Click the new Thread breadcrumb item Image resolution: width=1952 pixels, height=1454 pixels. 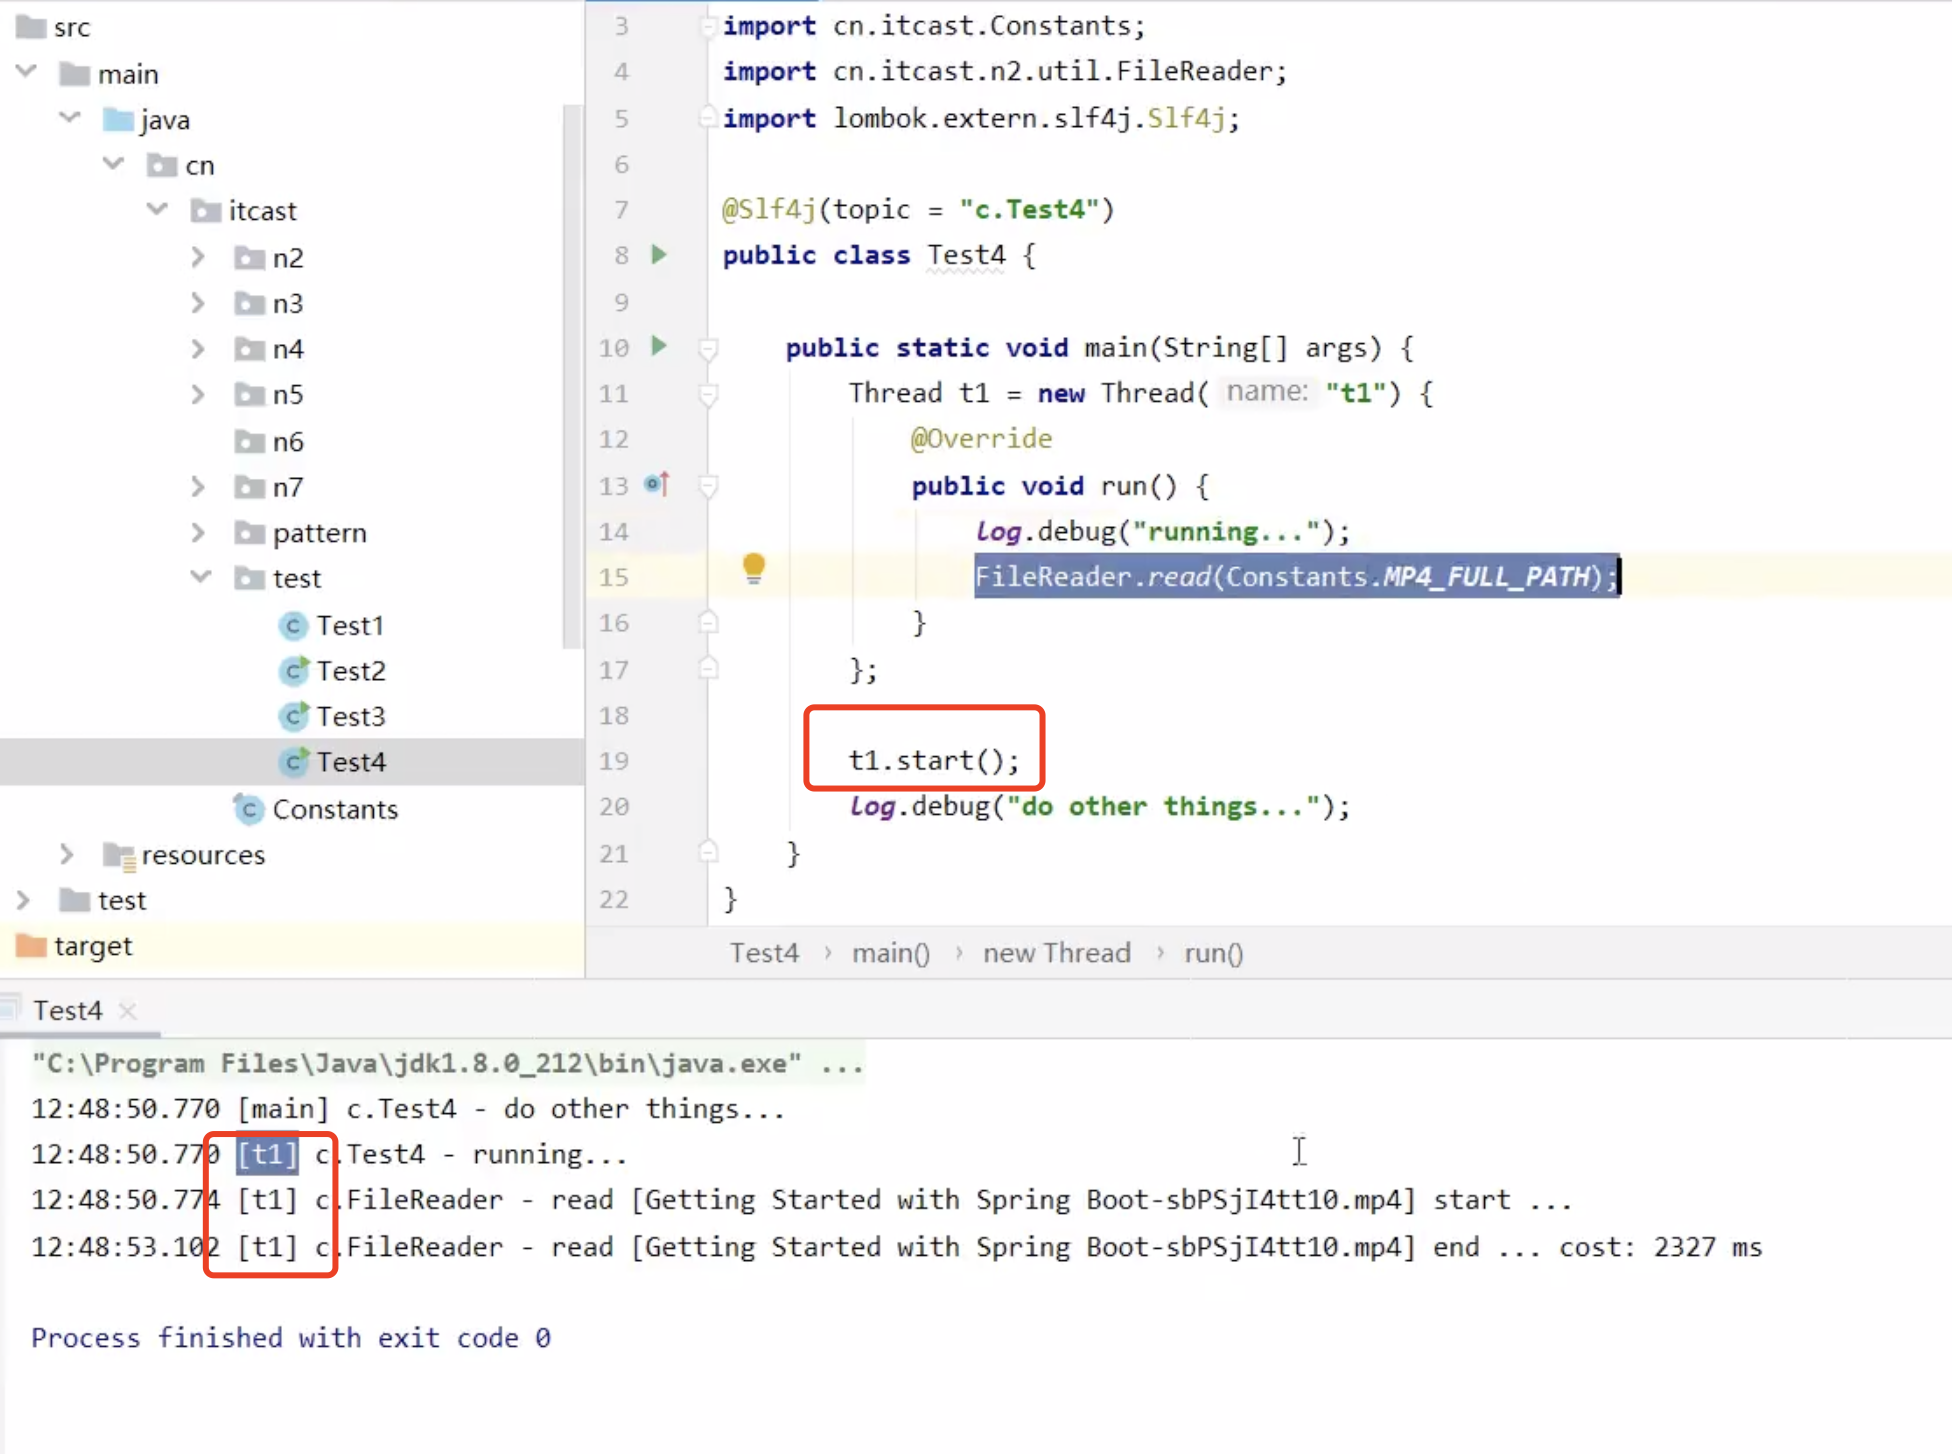pyautogui.click(x=1056, y=953)
